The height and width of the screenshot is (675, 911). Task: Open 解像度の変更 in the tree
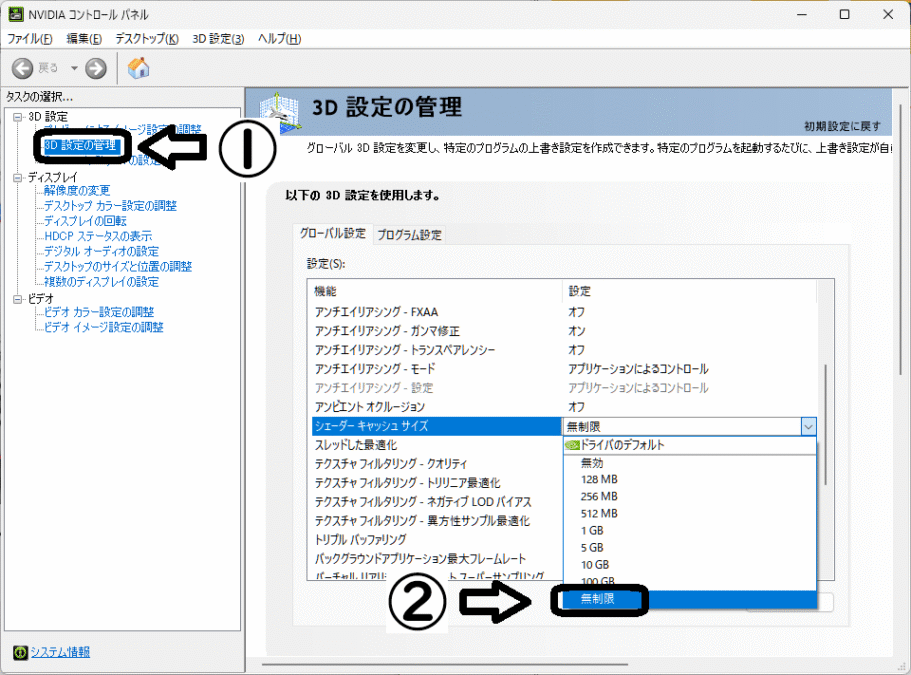[x=76, y=191]
